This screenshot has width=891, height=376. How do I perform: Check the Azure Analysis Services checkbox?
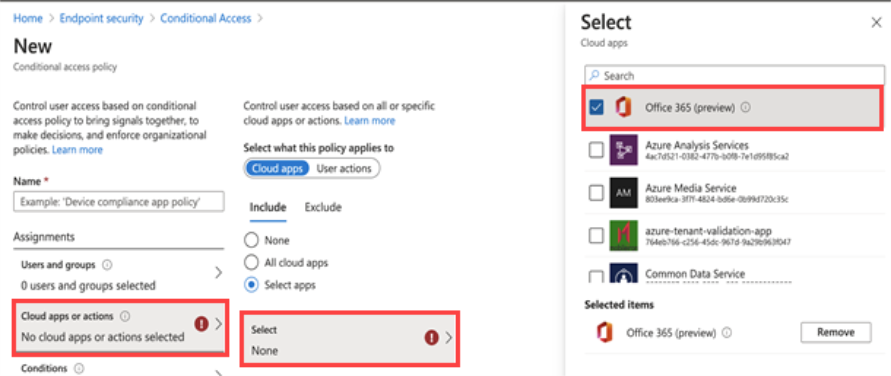tap(596, 151)
